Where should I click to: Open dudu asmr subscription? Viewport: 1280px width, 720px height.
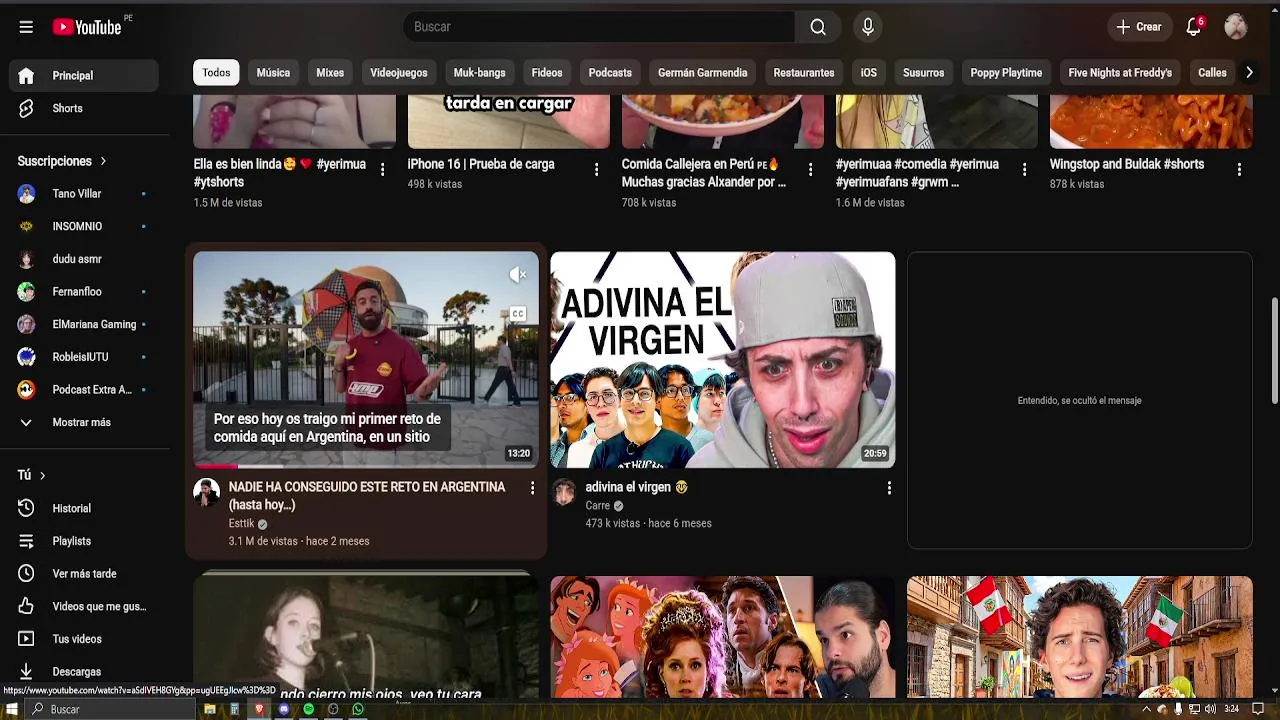(84, 259)
